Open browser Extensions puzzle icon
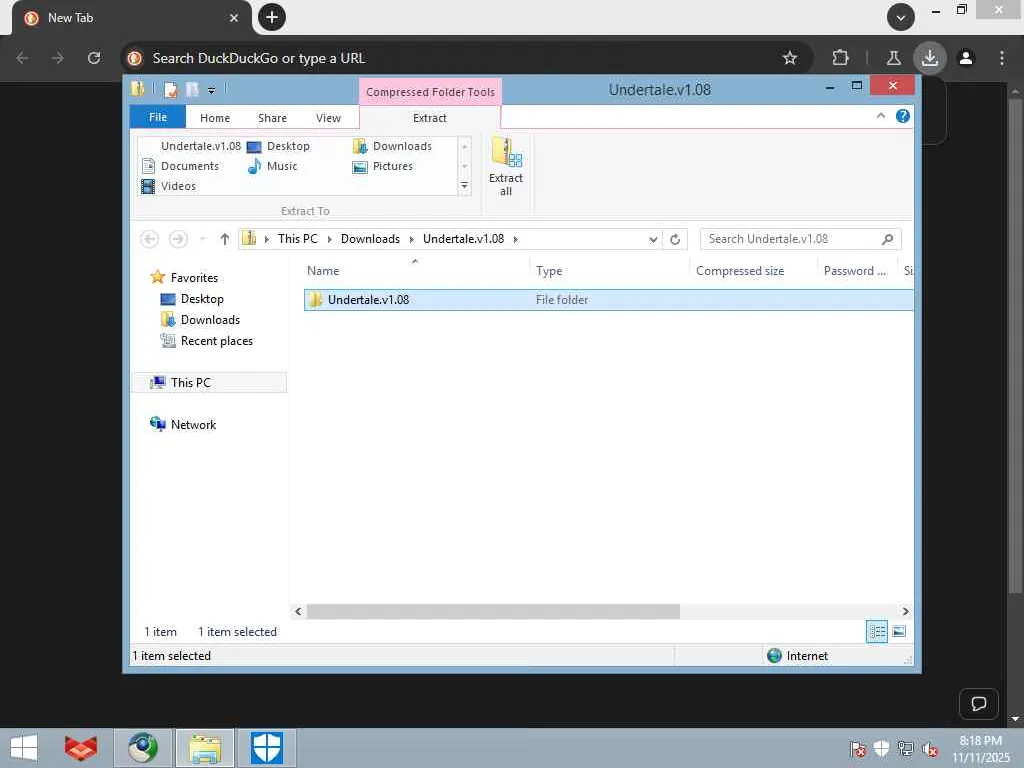The width and height of the screenshot is (1024, 768). [x=840, y=58]
